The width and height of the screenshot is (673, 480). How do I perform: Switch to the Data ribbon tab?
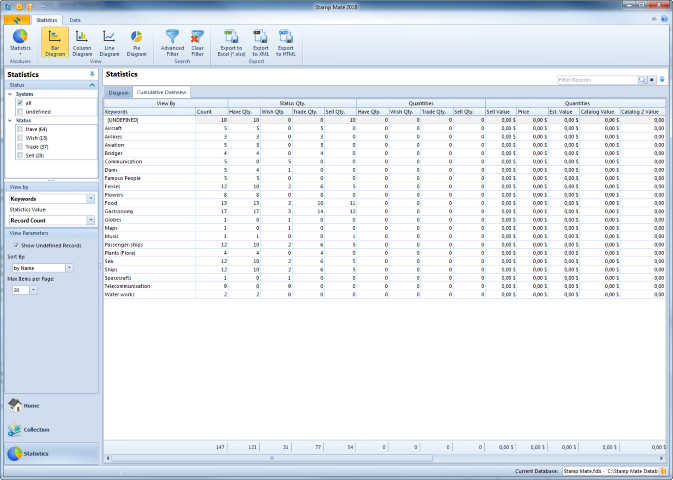point(76,20)
